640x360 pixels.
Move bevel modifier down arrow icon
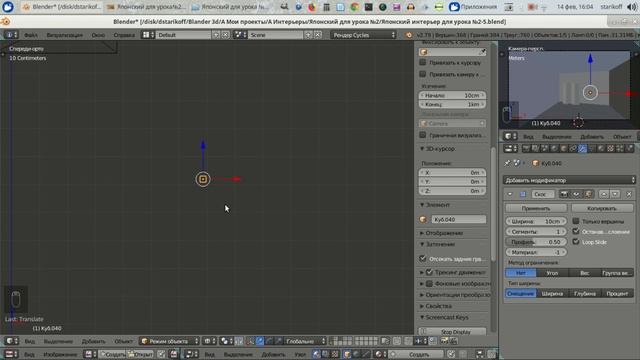(615, 194)
